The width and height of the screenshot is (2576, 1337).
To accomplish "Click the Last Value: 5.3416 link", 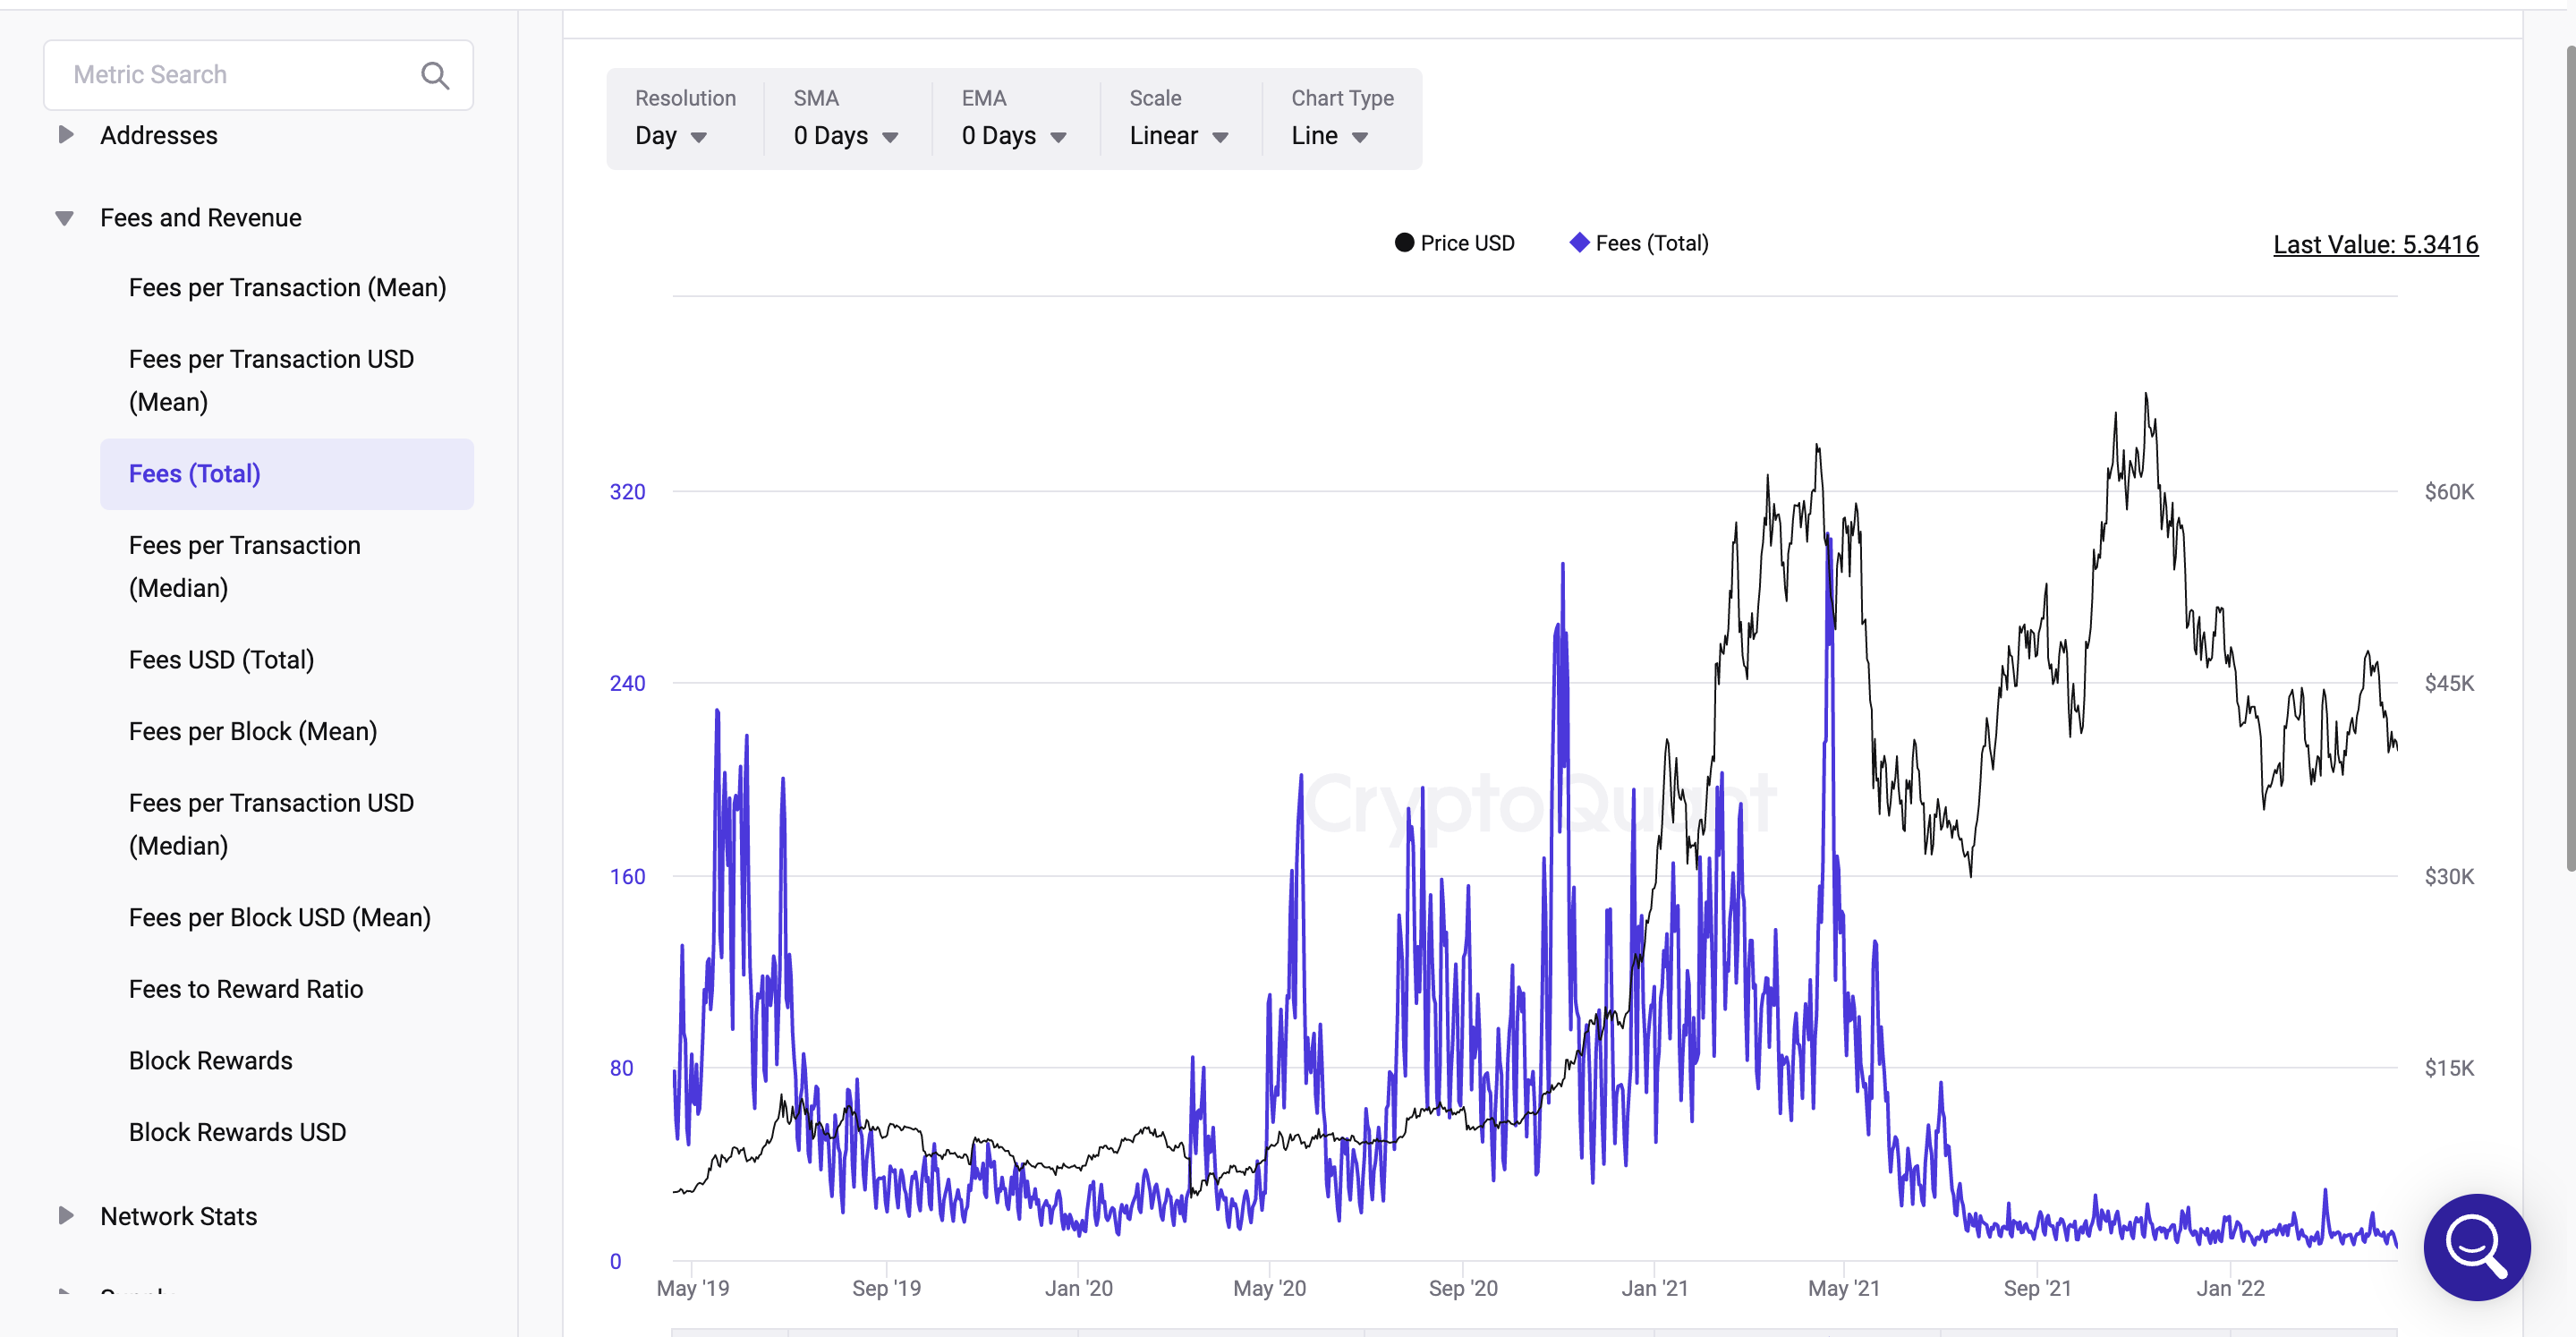I will coord(2375,245).
